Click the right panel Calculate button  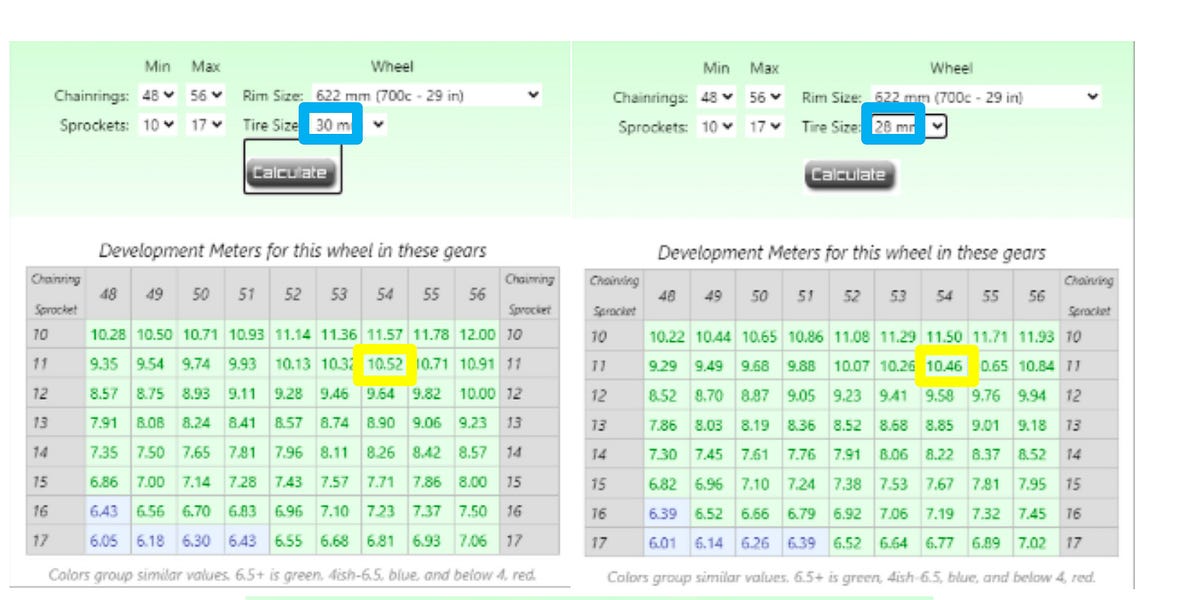pos(848,175)
